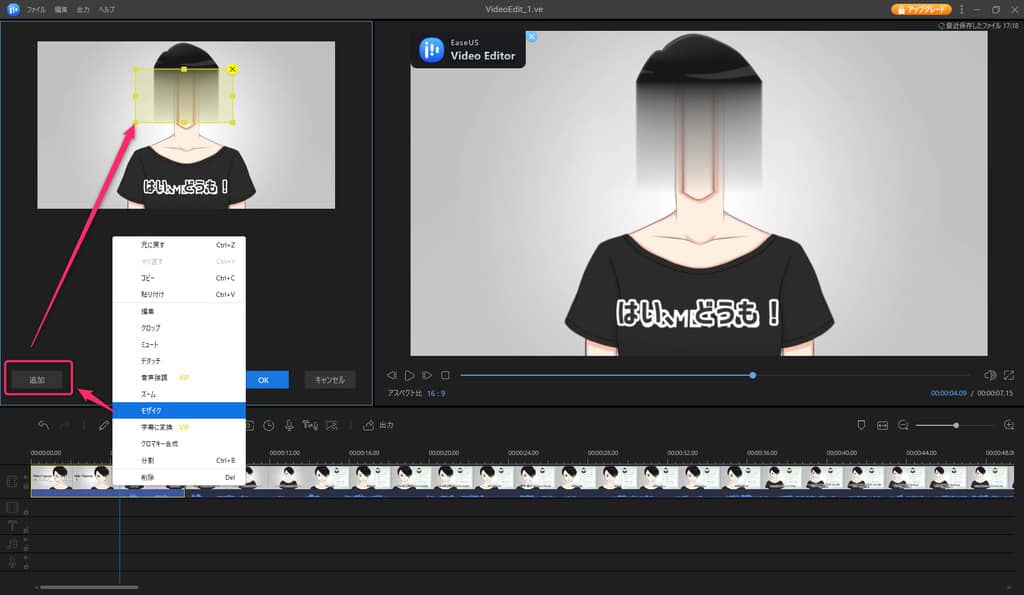This screenshot has height=595, width=1024.
Task: Open the three-dot more options menu
Action: 961,9
